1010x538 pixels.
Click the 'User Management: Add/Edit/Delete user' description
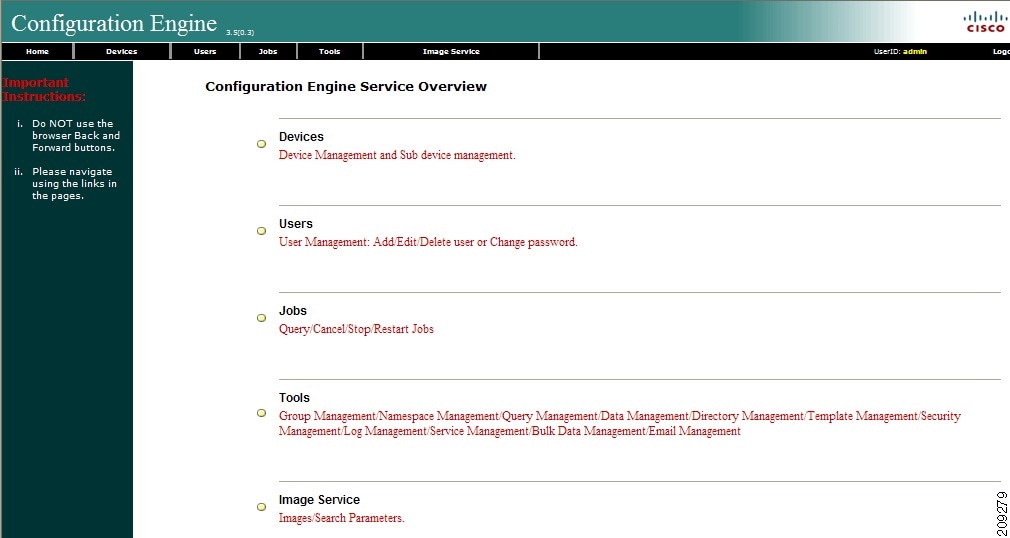tap(428, 242)
